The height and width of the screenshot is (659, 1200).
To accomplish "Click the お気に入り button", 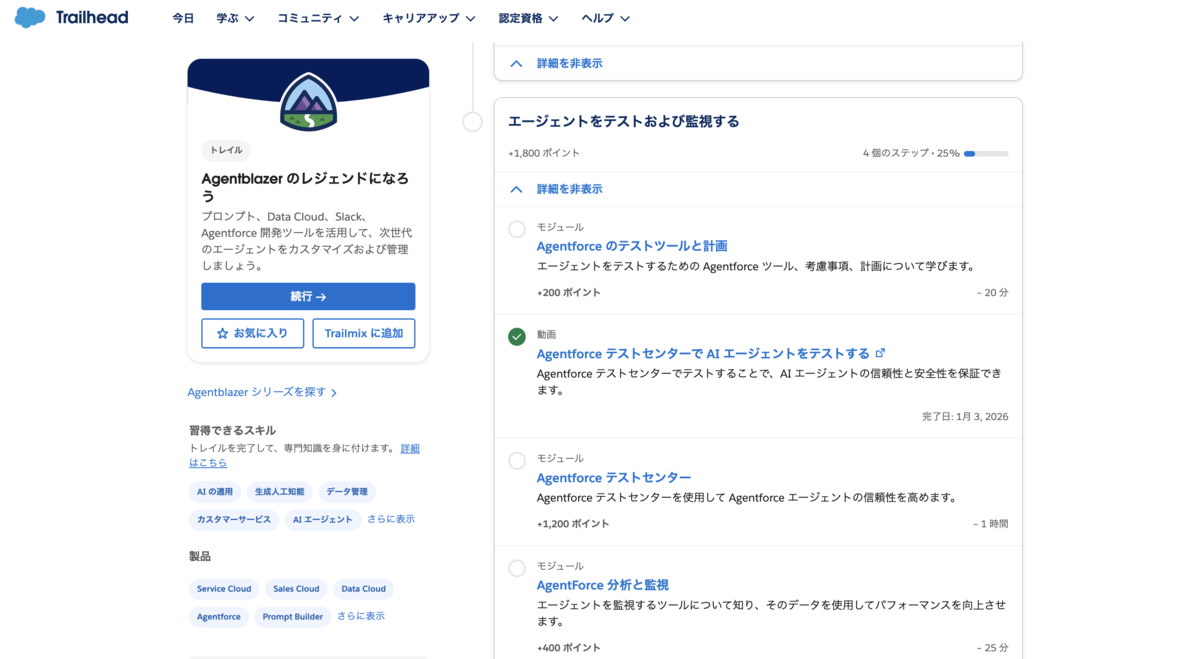I will [x=252, y=333].
